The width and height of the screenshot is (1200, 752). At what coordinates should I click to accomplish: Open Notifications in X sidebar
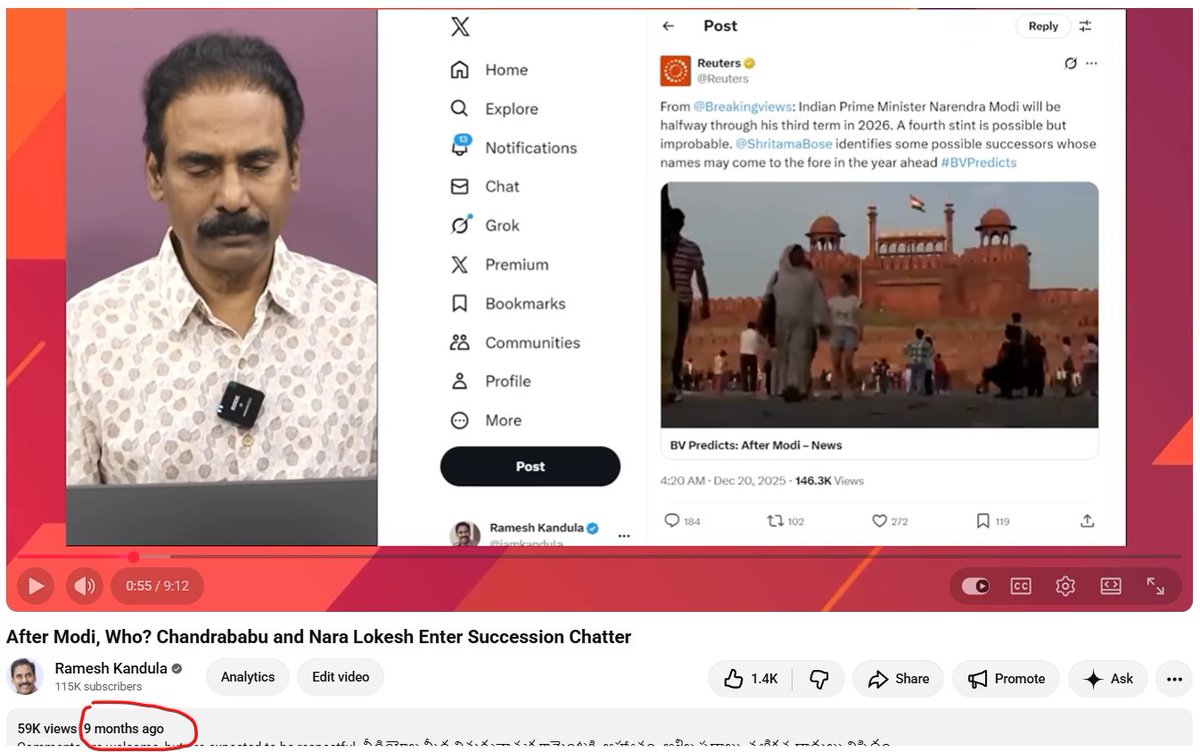[514, 147]
